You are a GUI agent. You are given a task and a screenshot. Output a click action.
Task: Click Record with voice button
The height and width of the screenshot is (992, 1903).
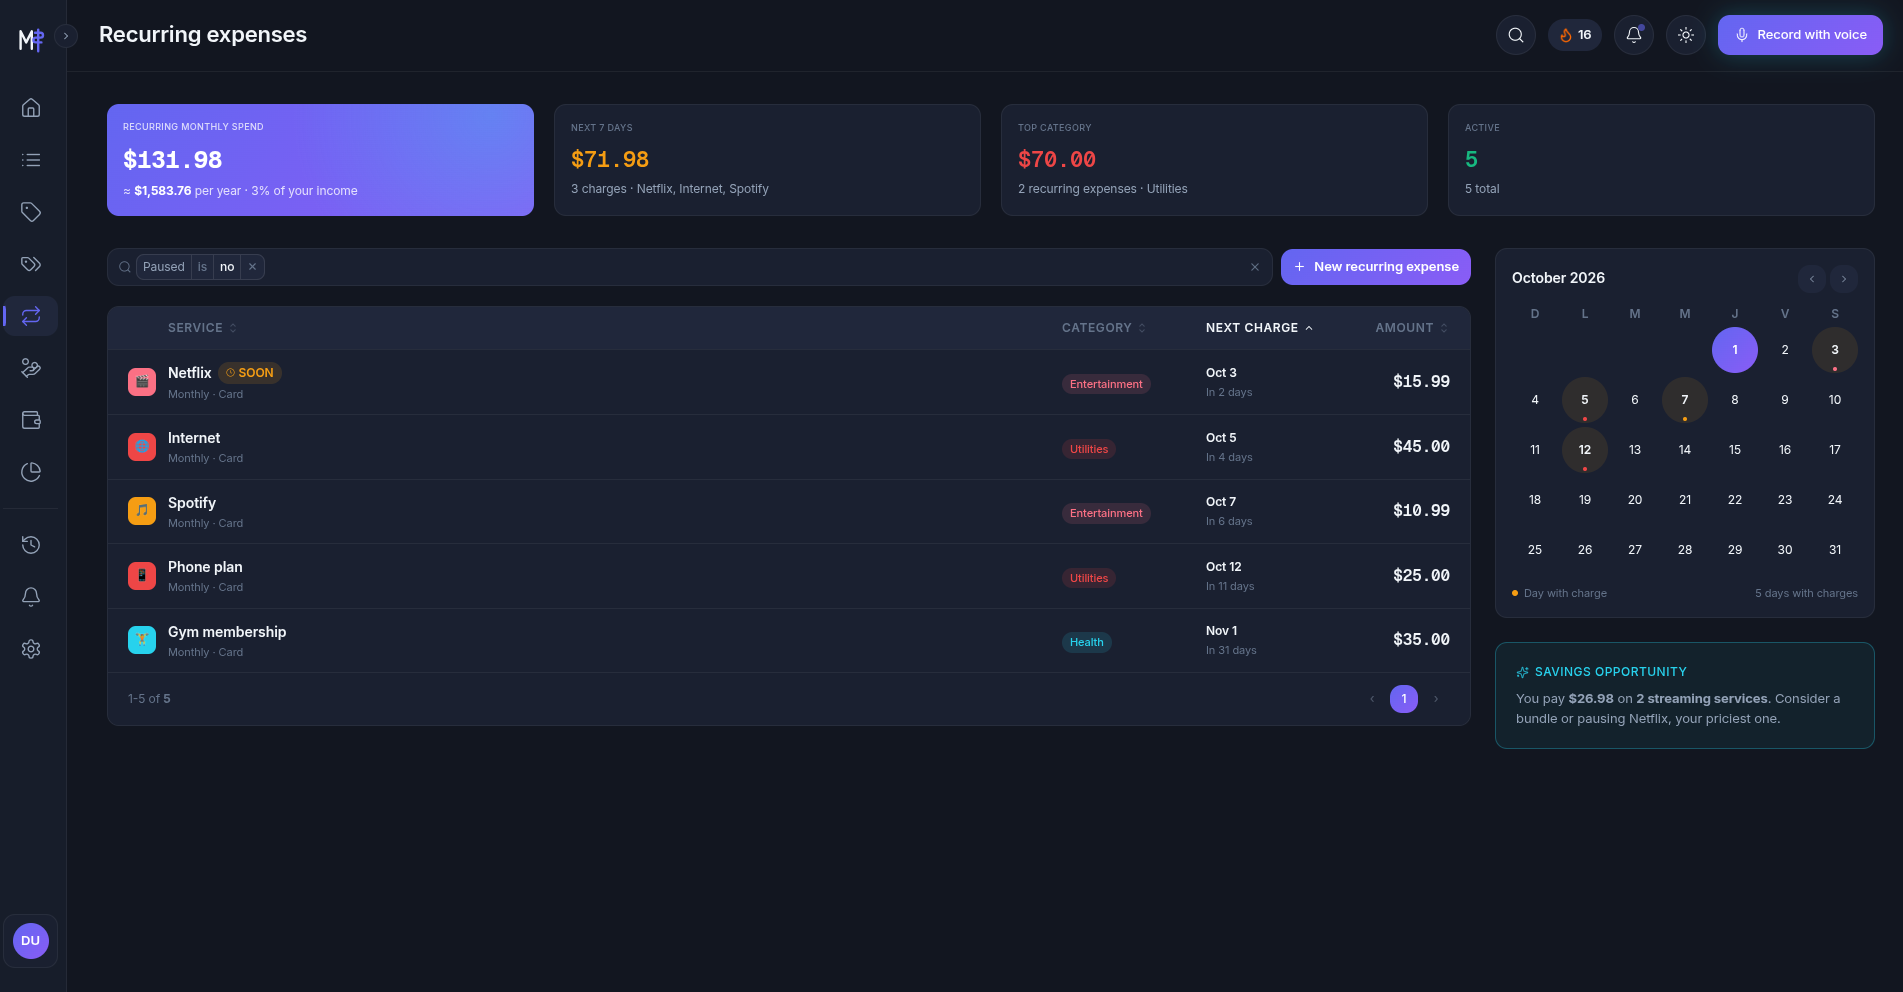click(1800, 35)
